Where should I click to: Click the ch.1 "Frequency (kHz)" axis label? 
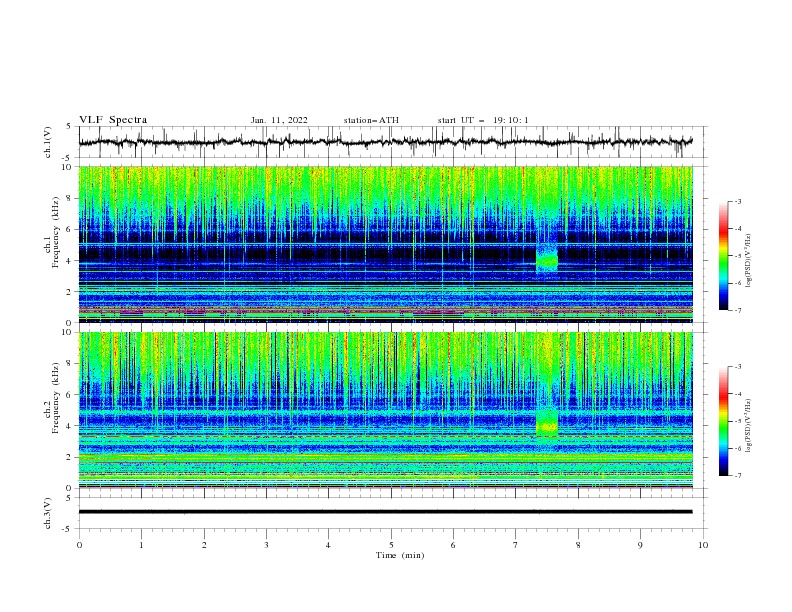(x=55, y=233)
